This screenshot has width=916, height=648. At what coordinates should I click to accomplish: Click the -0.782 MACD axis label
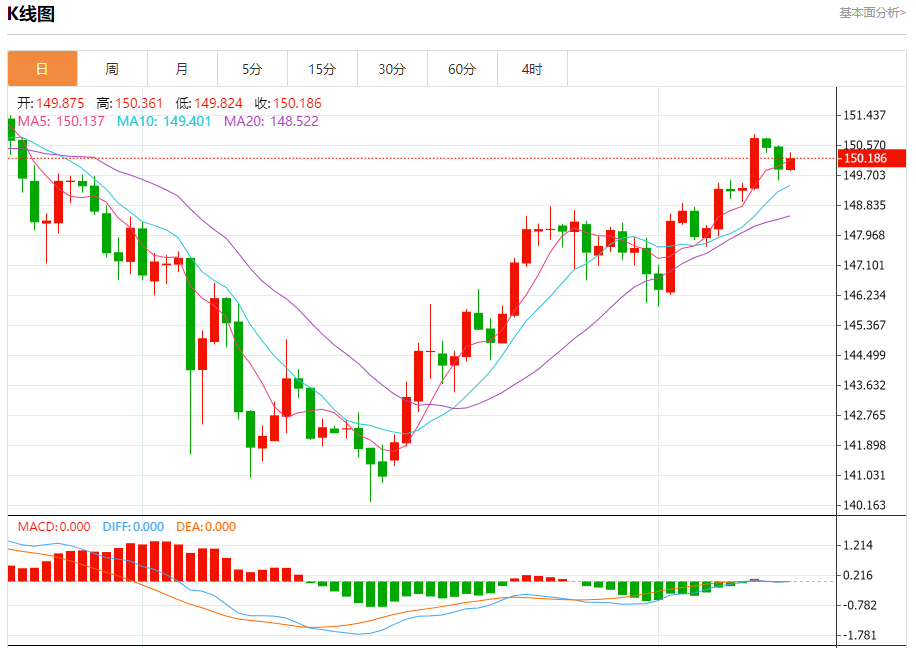859,605
